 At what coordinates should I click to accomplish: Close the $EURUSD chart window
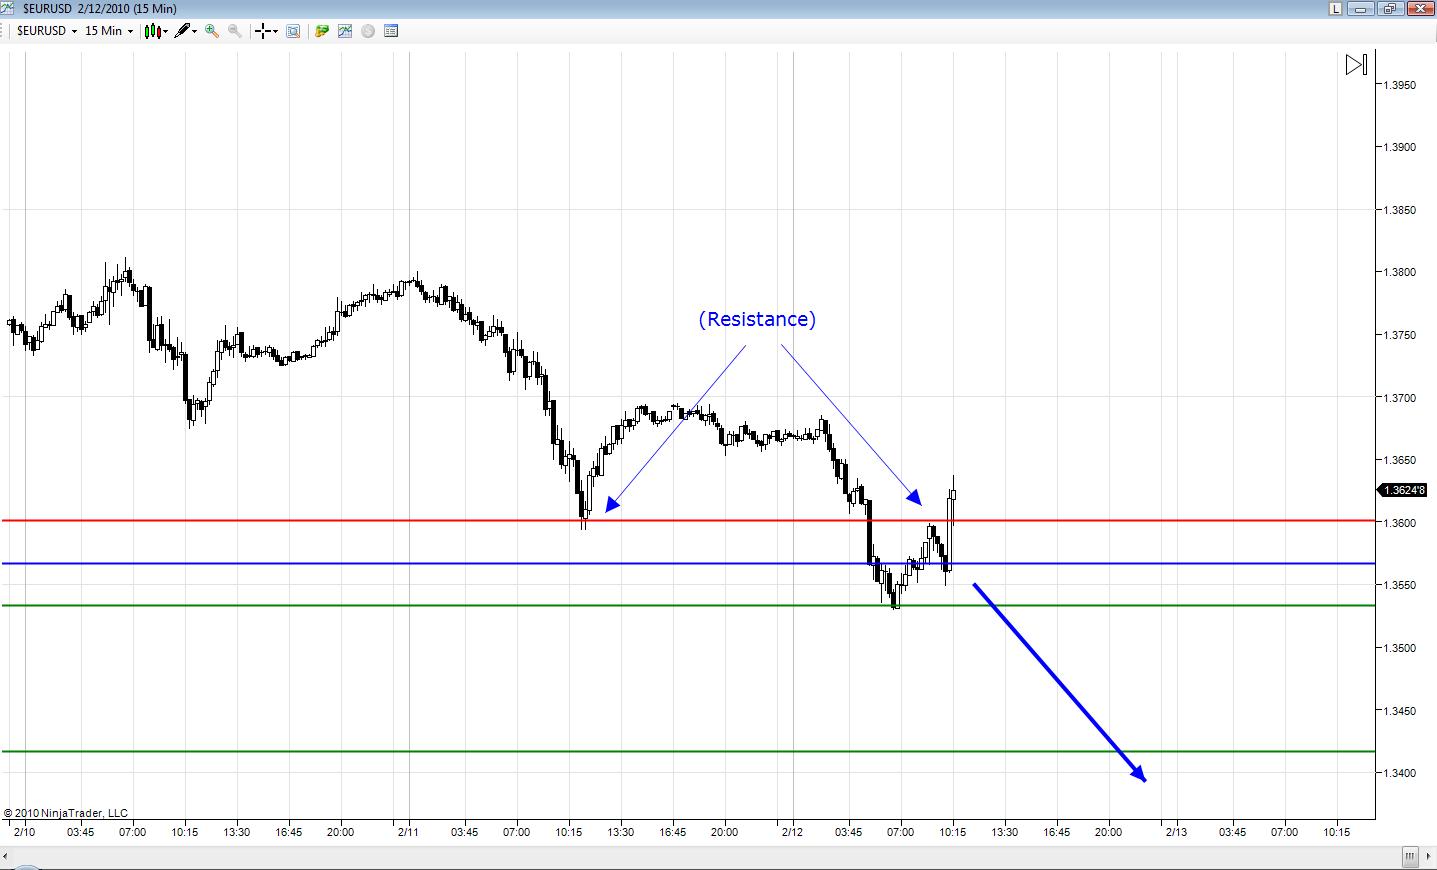[x=1420, y=8]
